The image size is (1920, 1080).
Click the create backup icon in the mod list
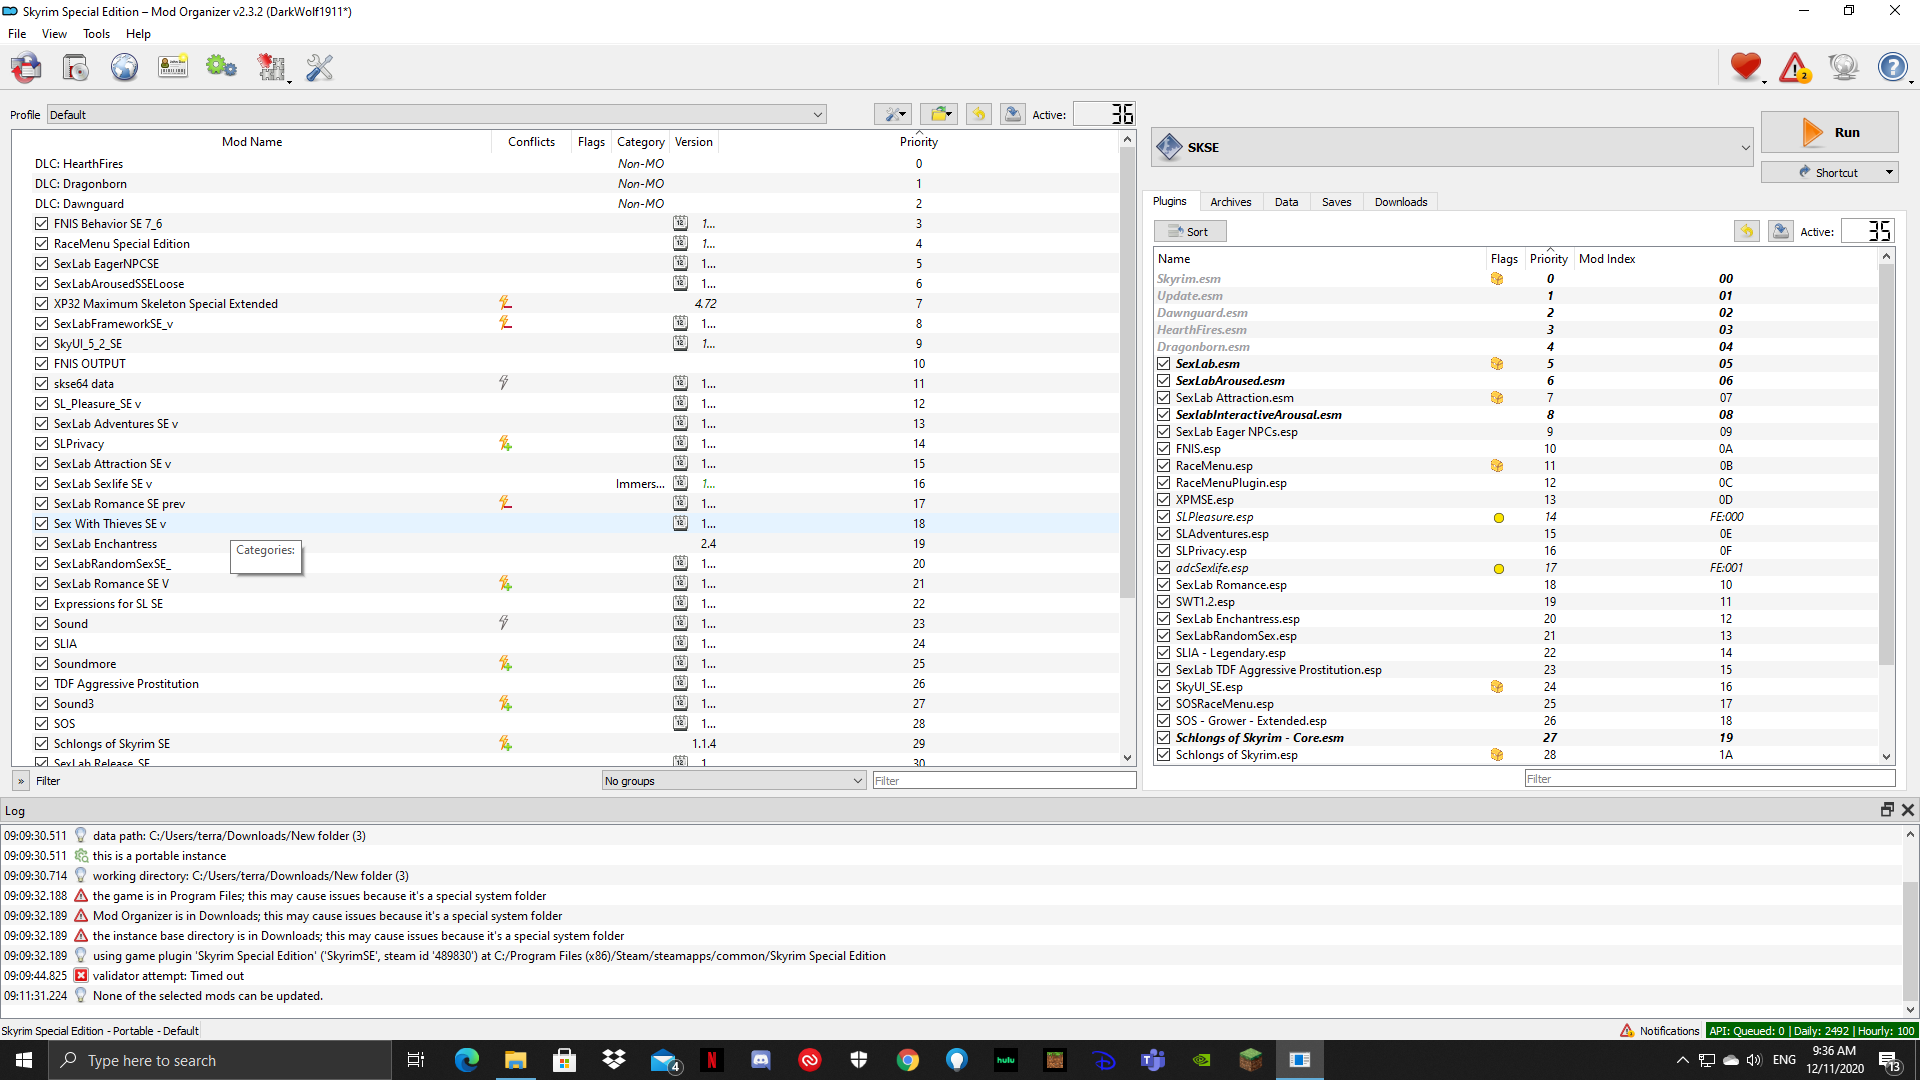pos(1013,114)
